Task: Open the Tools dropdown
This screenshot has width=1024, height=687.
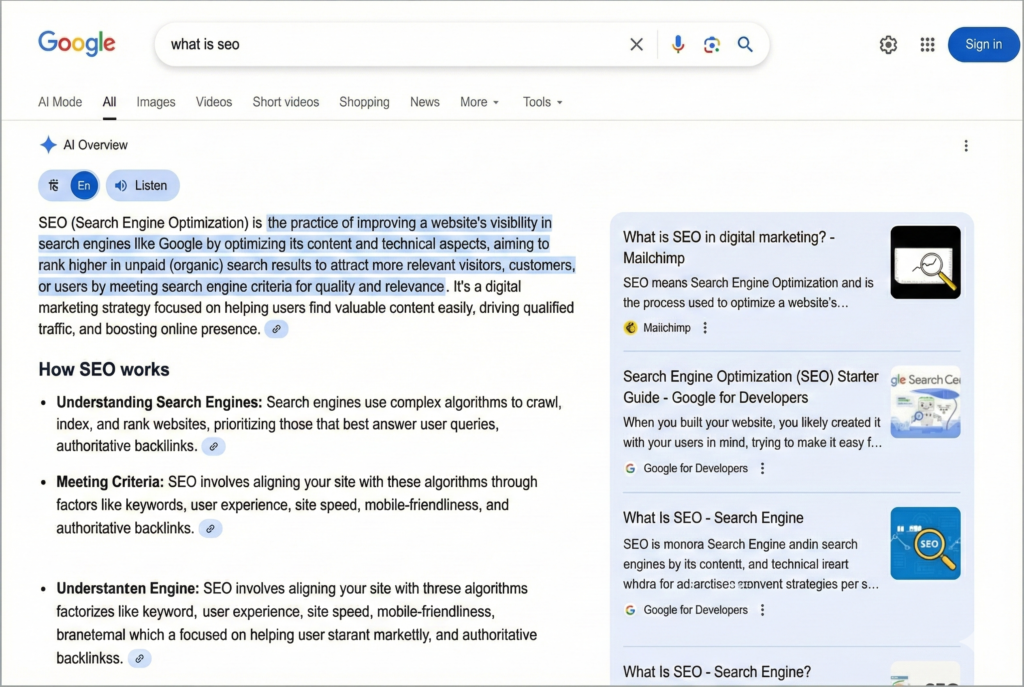Action: [541, 102]
